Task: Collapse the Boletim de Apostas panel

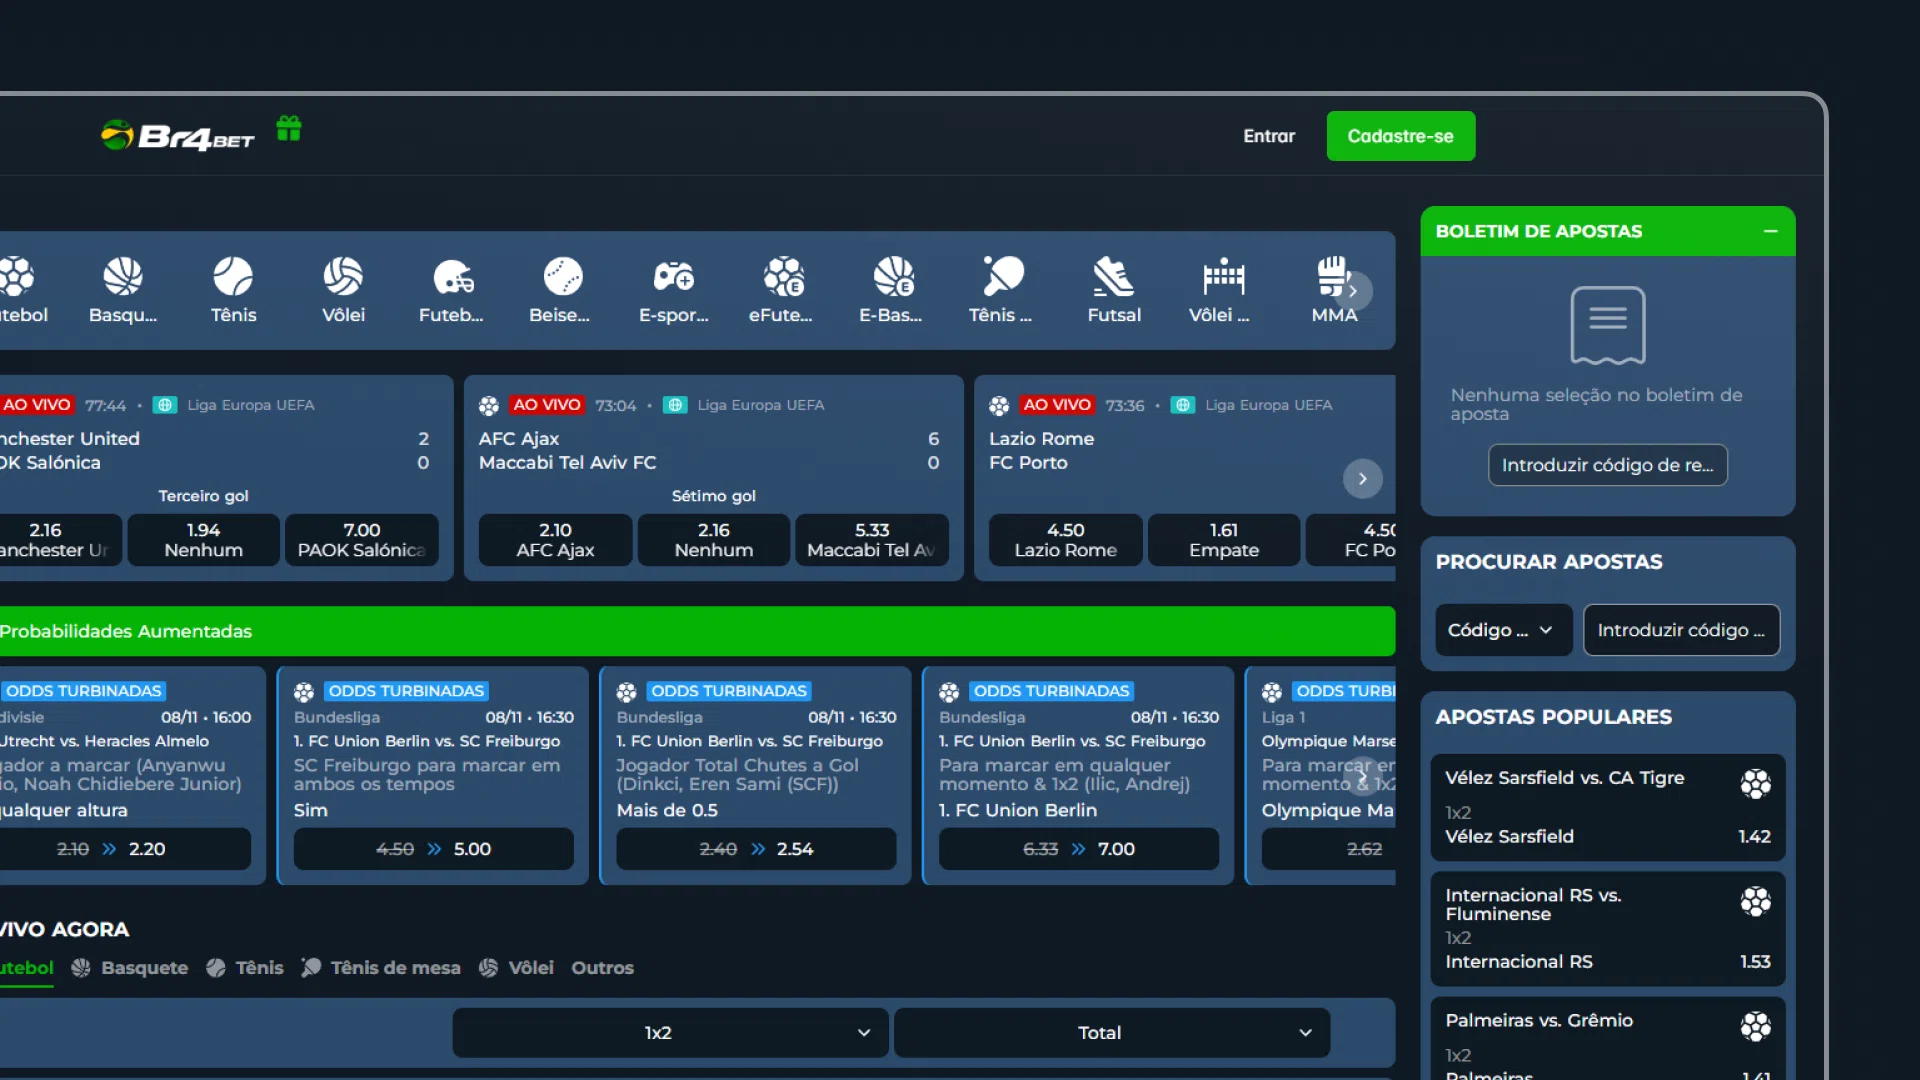Action: pos(1770,231)
